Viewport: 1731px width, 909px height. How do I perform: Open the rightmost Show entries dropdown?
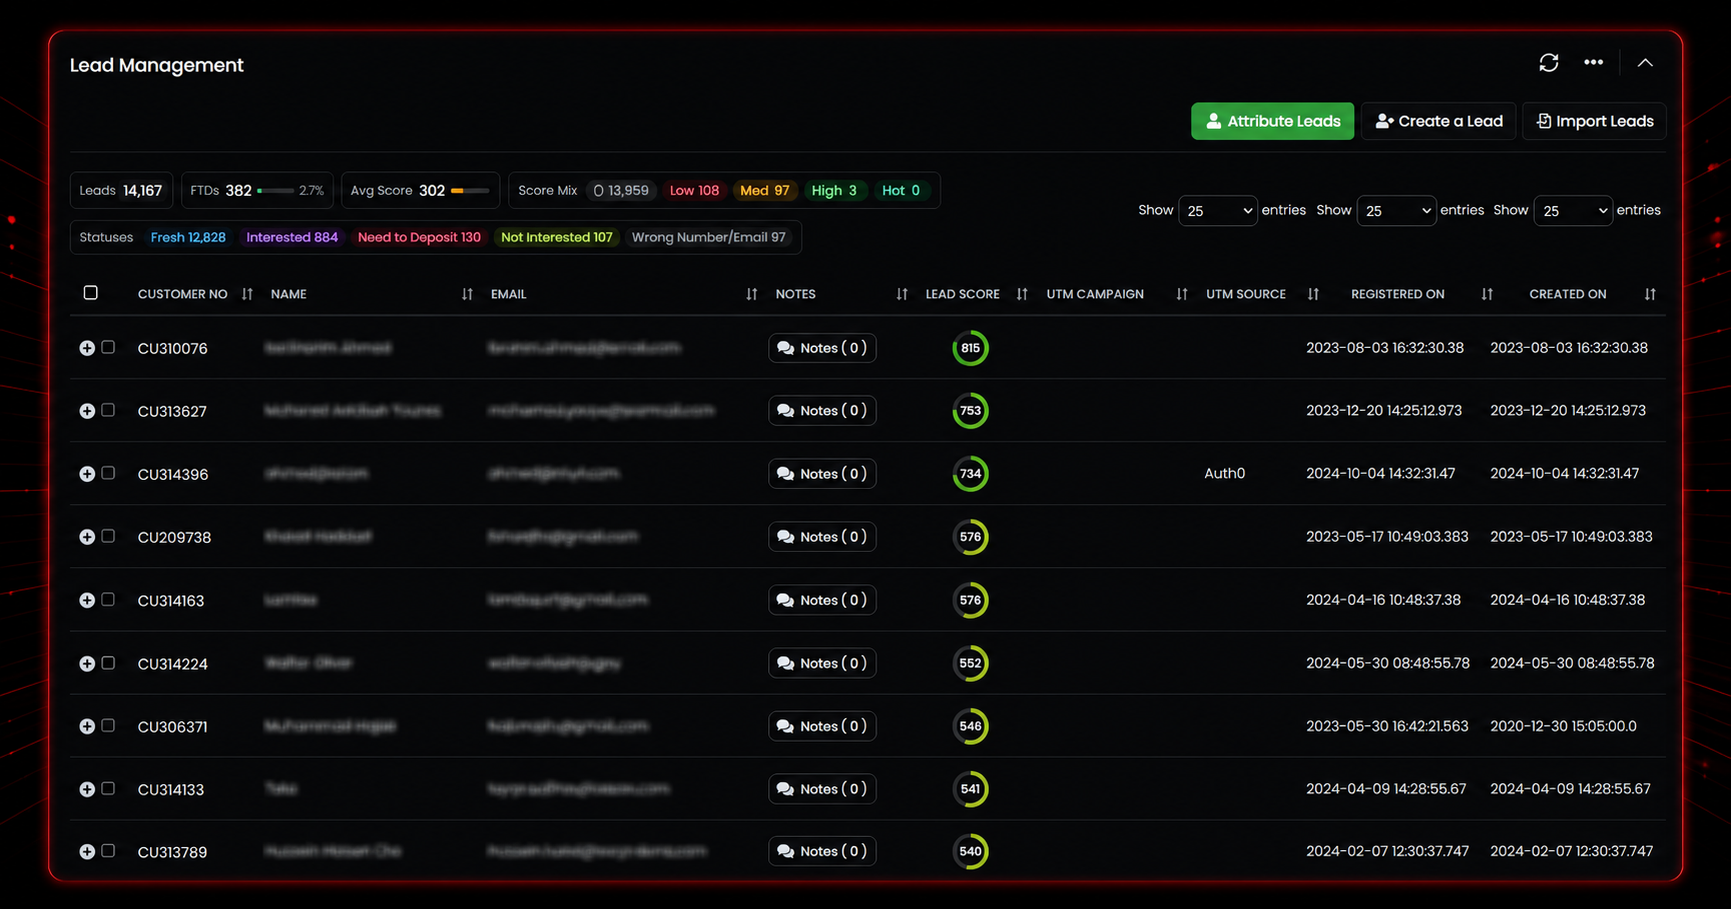click(1572, 211)
